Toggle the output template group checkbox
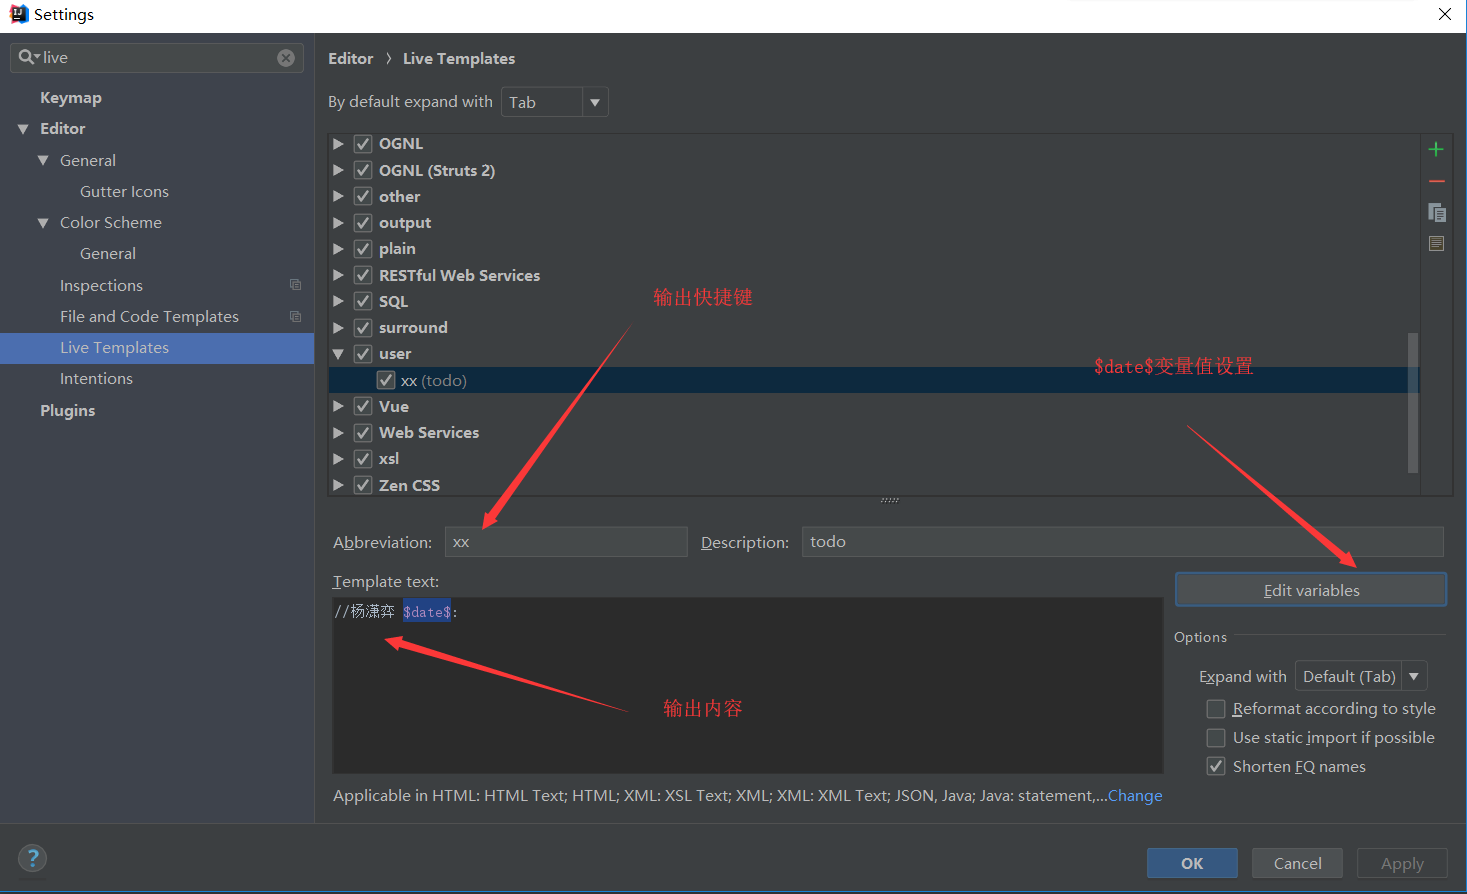The image size is (1467, 894). [363, 223]
